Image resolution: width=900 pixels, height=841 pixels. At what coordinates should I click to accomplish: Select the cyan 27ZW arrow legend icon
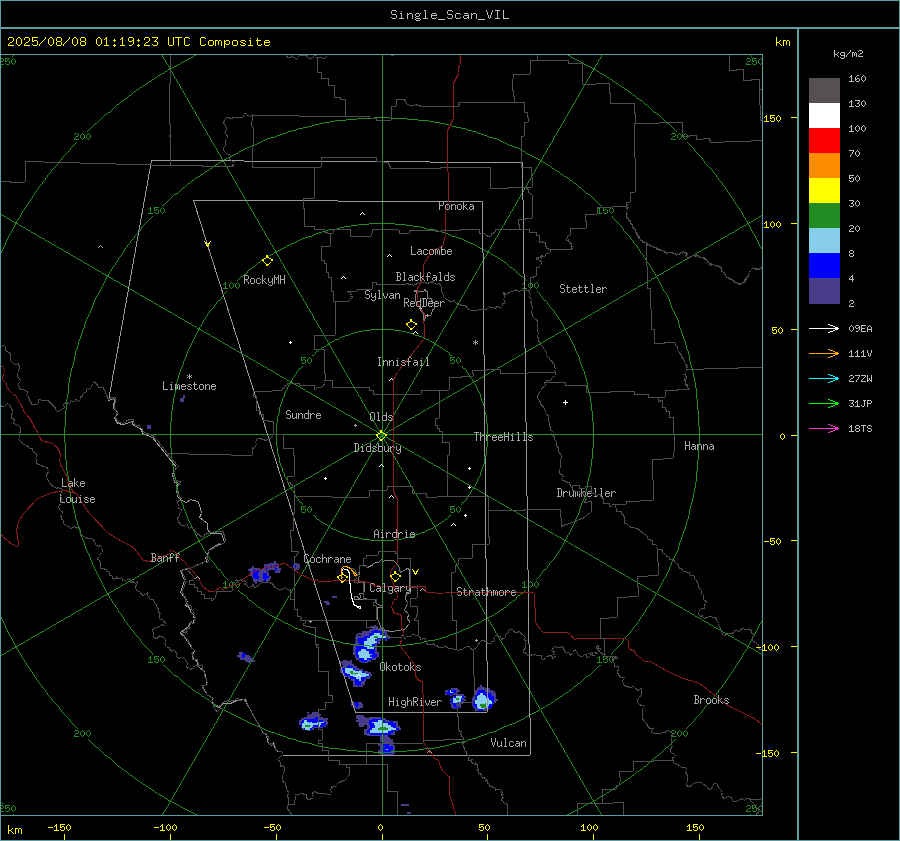(x=824, y=378)
